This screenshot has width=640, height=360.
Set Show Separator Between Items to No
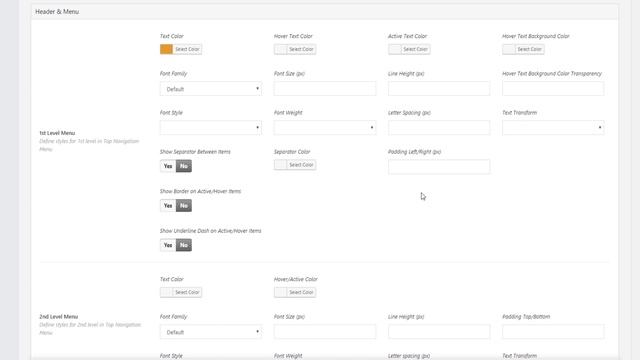pos(184,166)
